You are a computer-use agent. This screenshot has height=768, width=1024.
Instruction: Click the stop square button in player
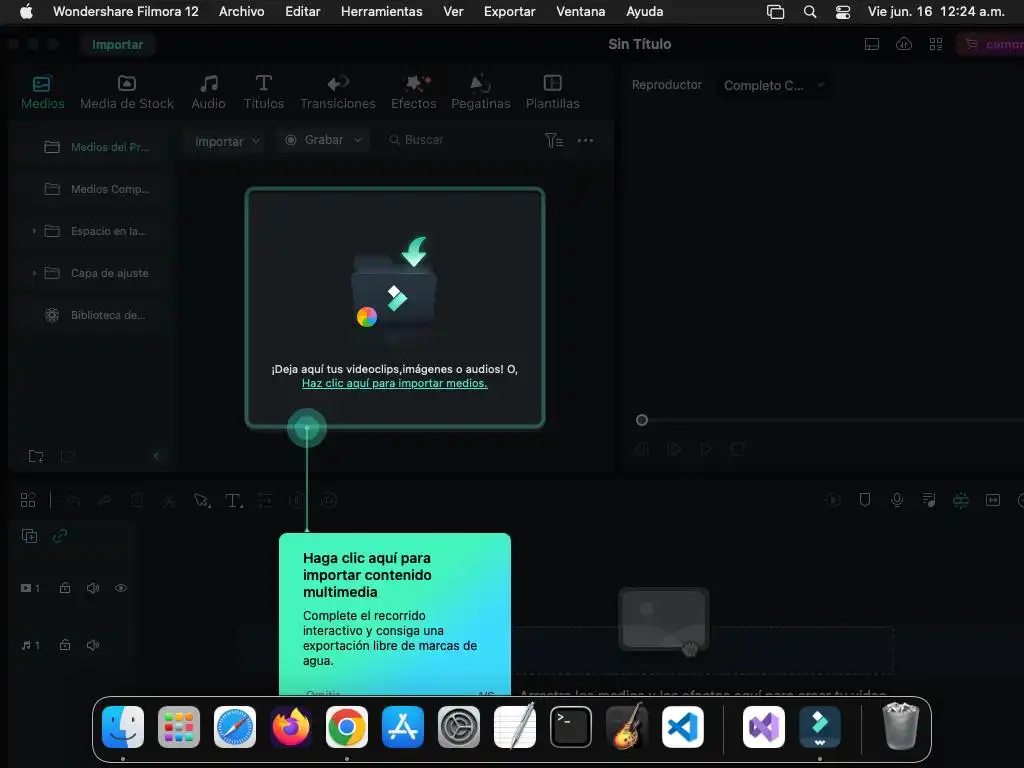[737, 449]
